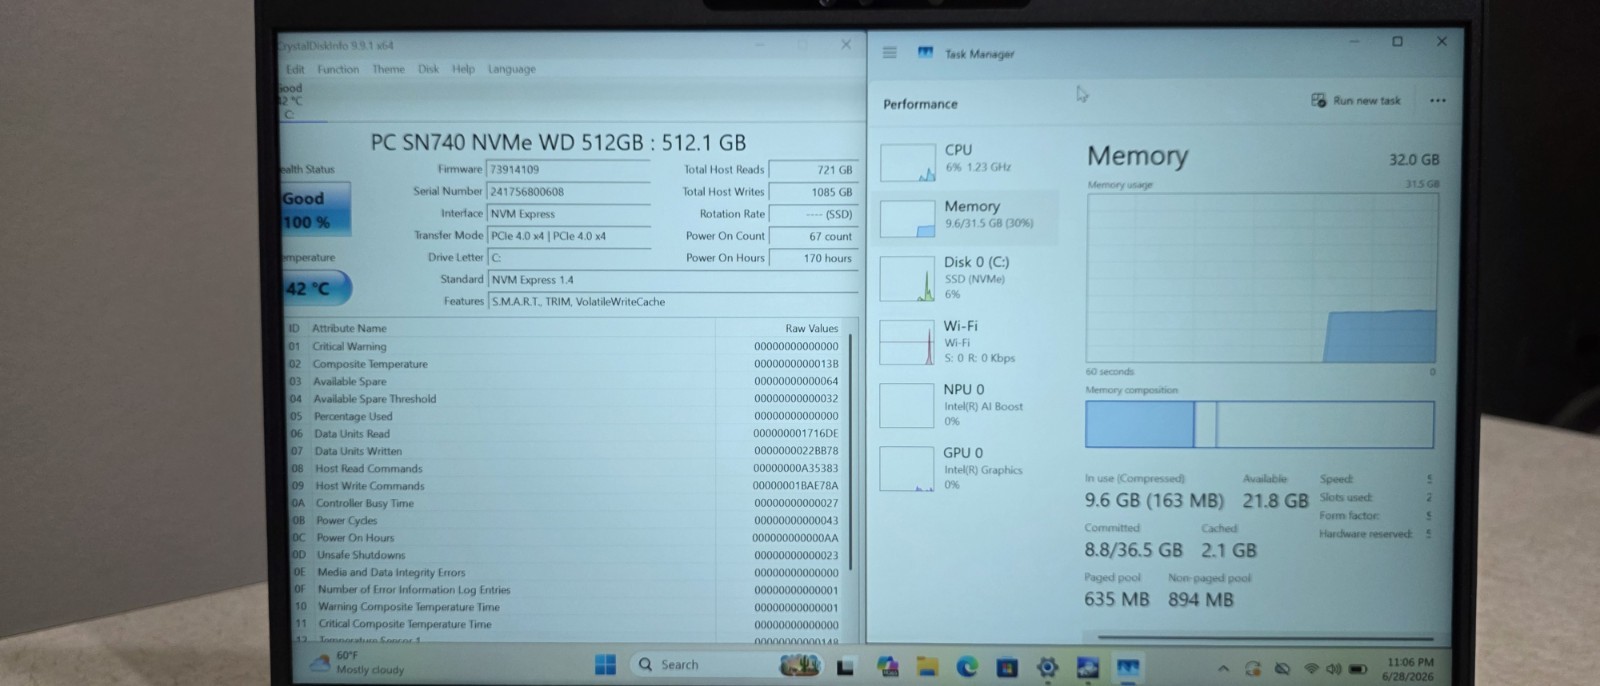
Task: Open the weather widget Mostly cloudy
Action: click(358, 663)
